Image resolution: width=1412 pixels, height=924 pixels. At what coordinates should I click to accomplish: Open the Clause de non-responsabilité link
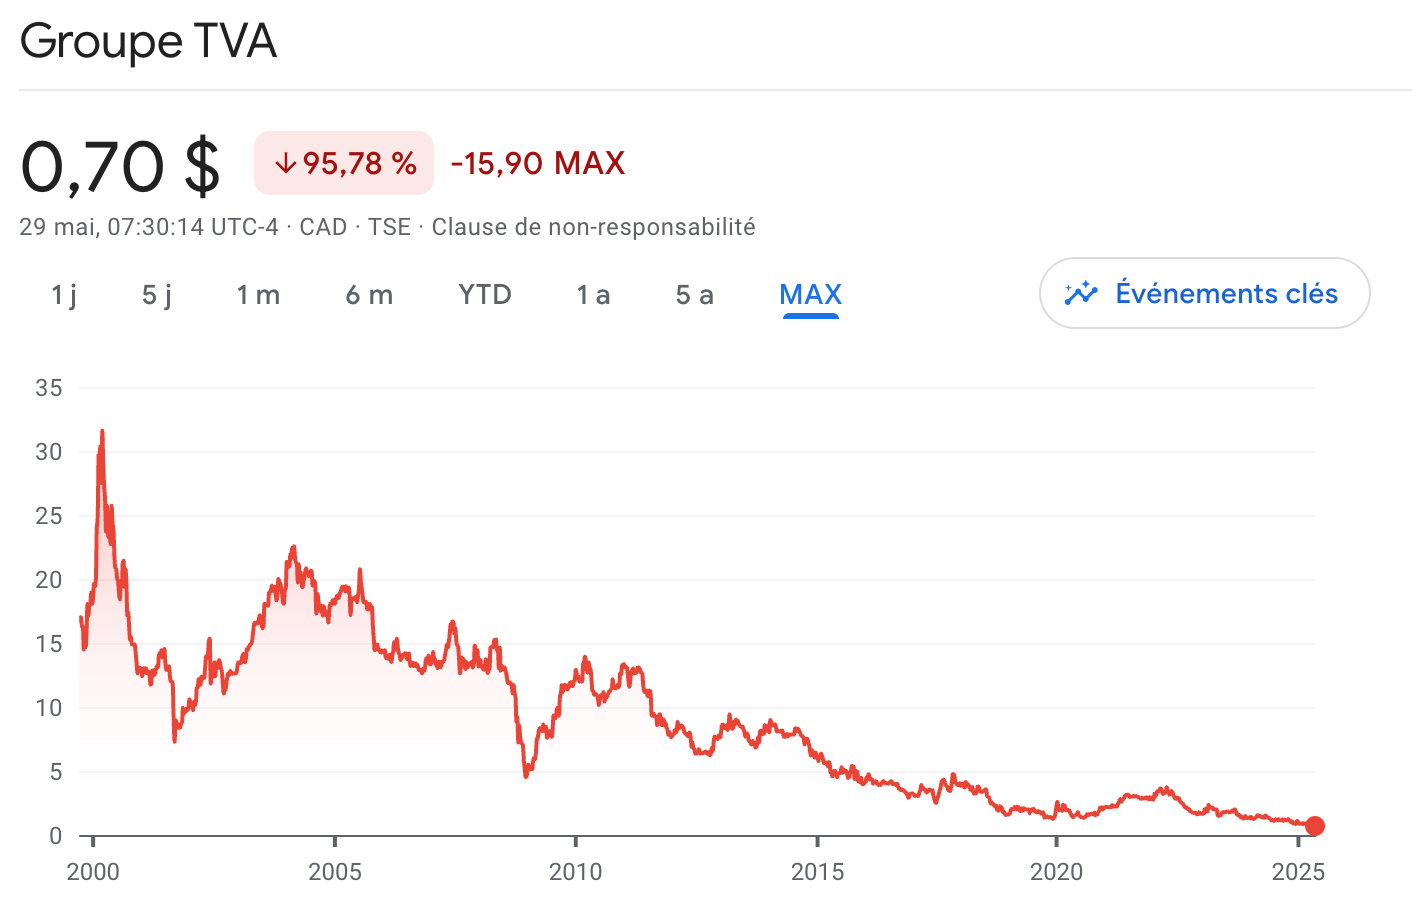click(x=594, y=227)
